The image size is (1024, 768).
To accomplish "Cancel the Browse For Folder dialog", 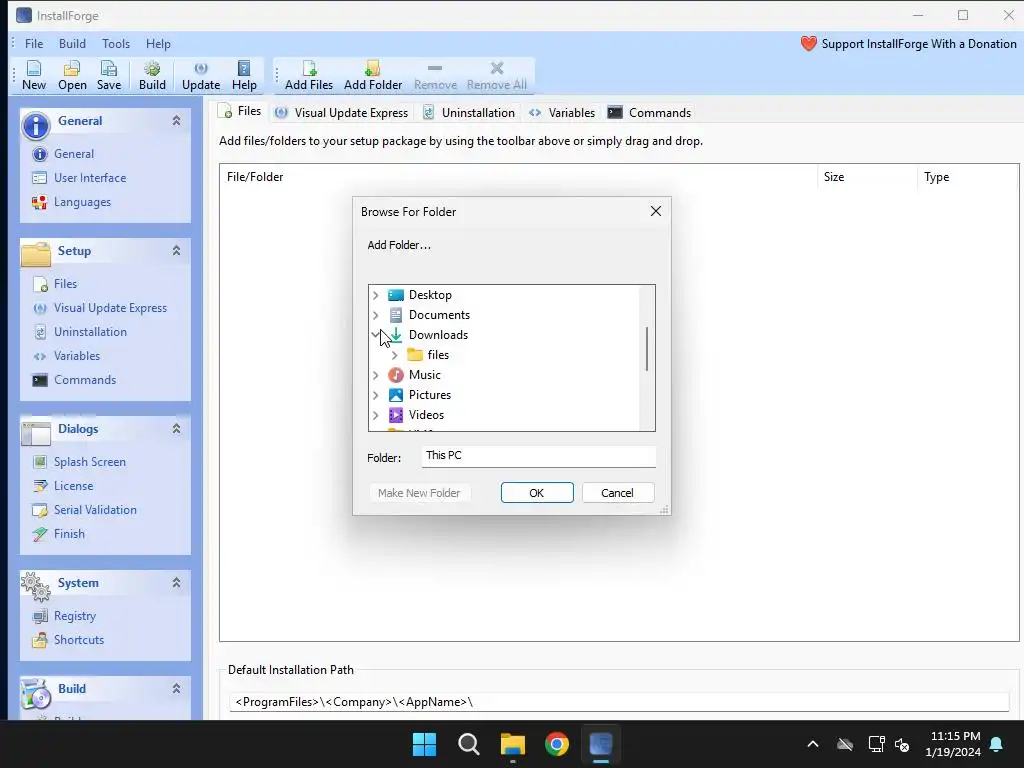I will coord(617,493).
